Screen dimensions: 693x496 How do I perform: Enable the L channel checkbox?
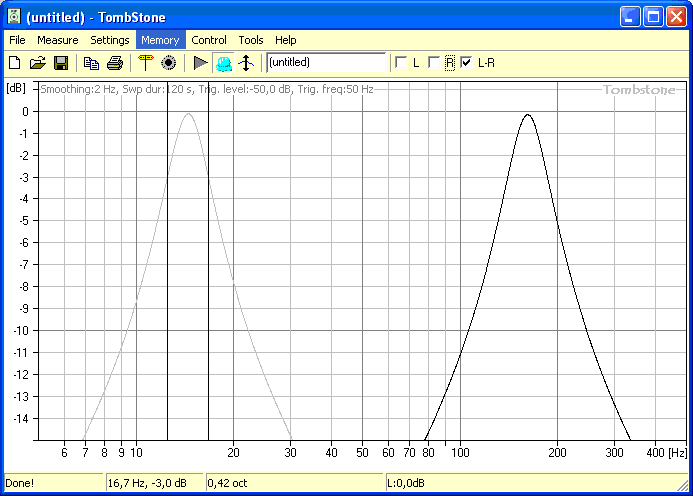coord(401,62)
